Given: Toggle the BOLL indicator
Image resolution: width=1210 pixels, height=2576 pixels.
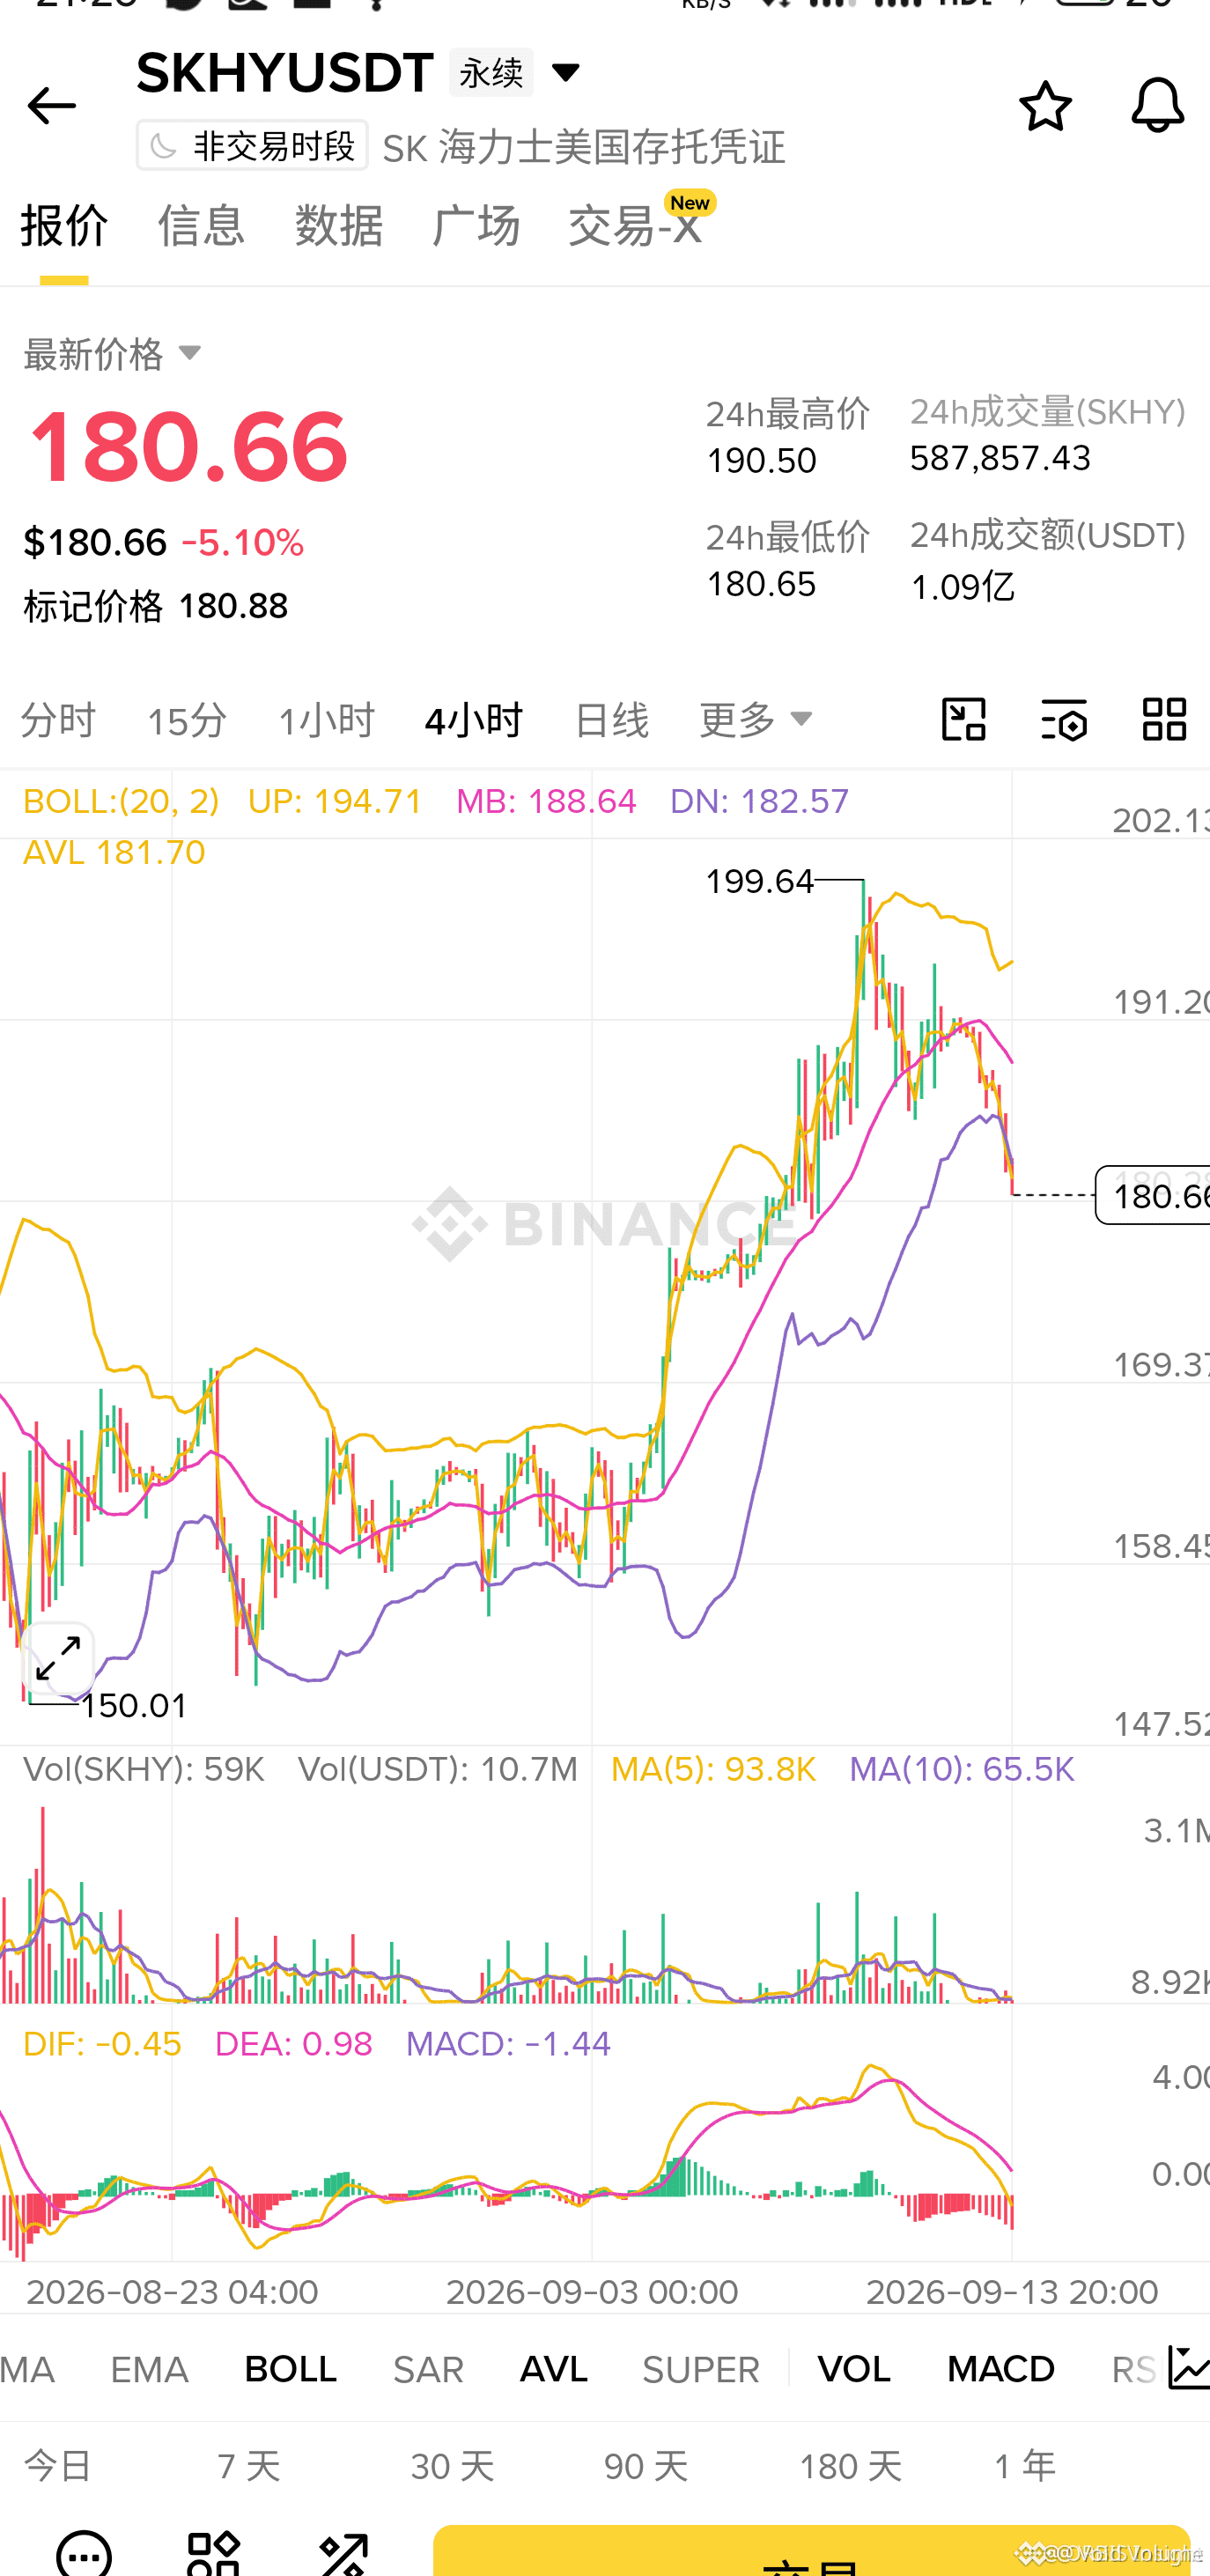Looking at the screenshot, I should (x=290, y=2369).
